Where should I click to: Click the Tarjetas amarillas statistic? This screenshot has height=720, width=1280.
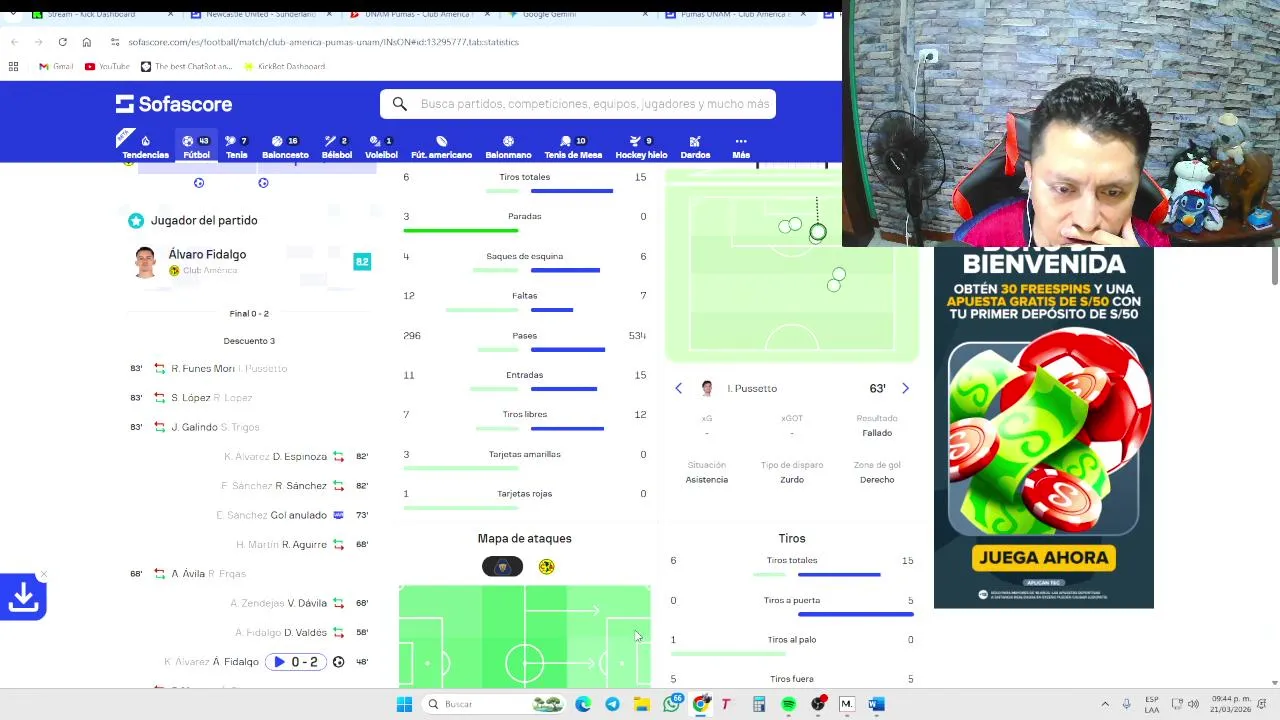(x=524, y=457)
